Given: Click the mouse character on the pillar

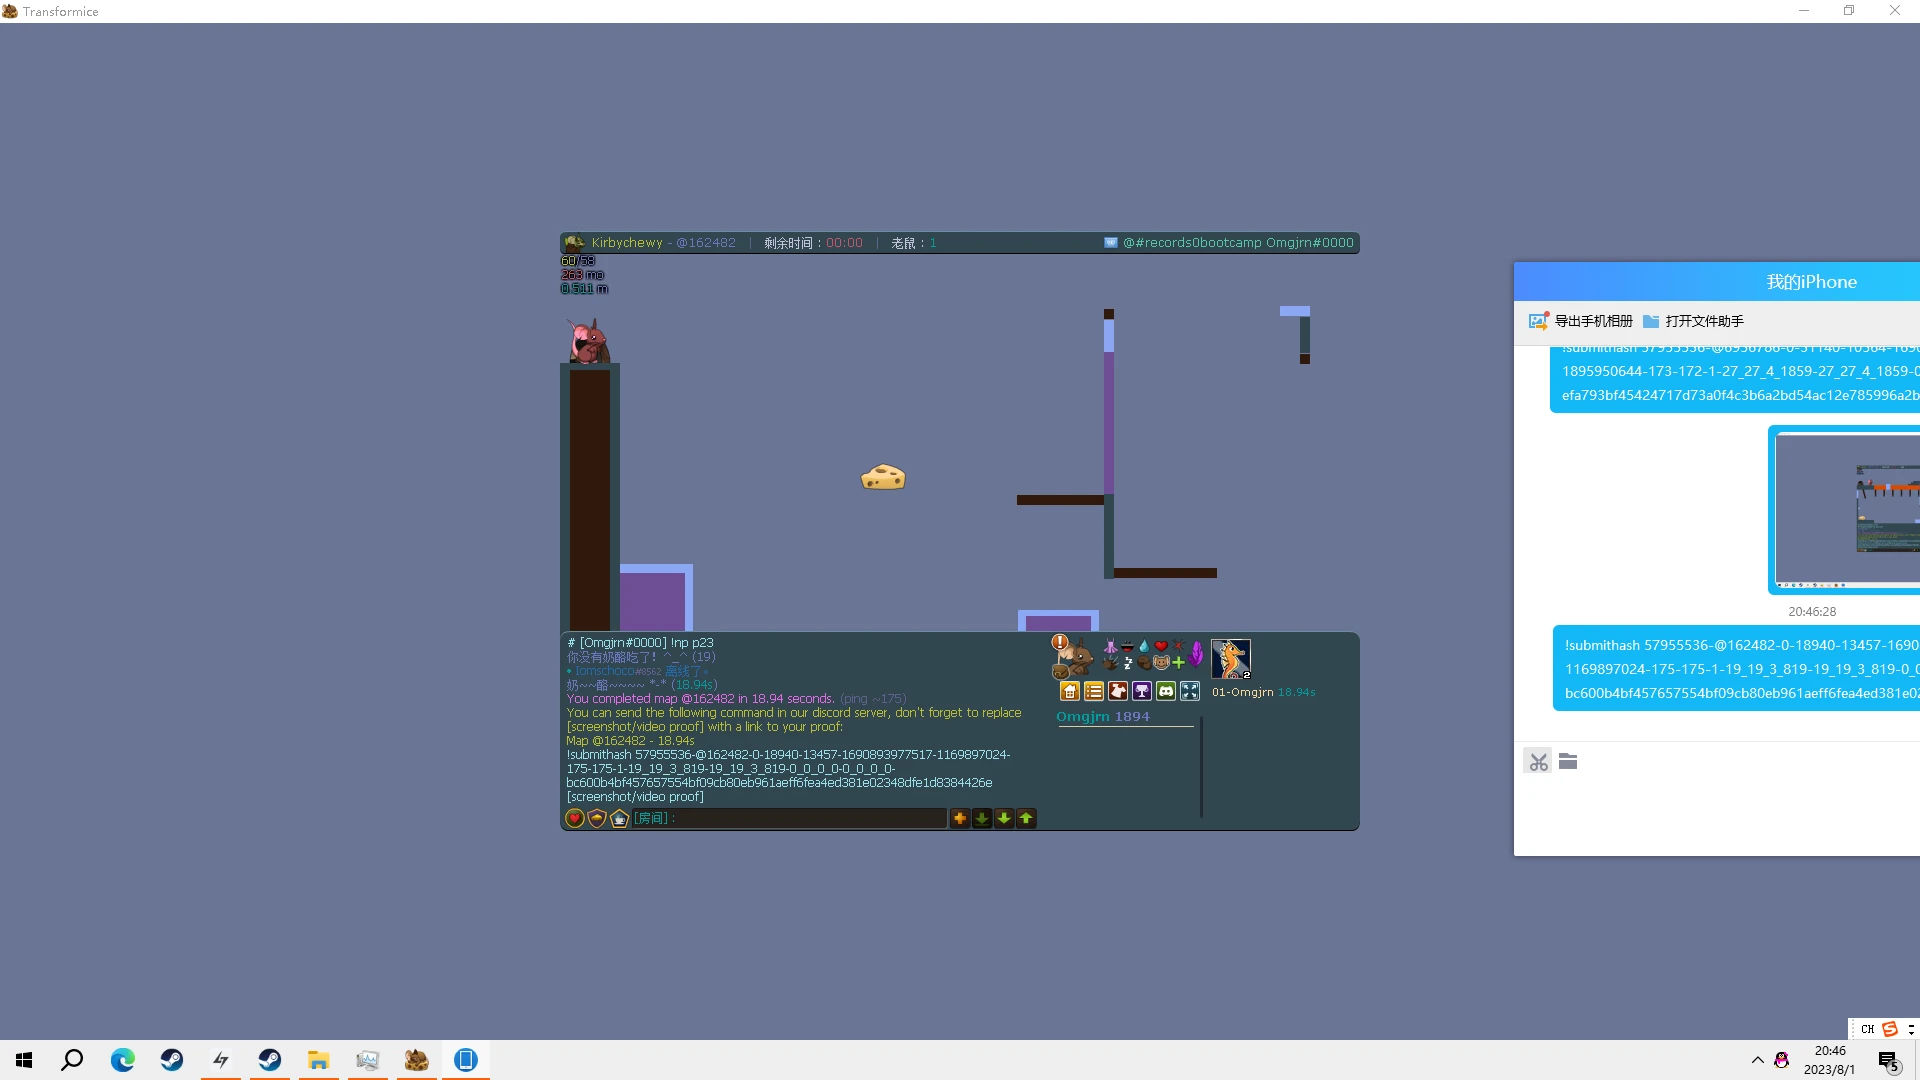Looking at the screenshot, I should click(588, 341).
